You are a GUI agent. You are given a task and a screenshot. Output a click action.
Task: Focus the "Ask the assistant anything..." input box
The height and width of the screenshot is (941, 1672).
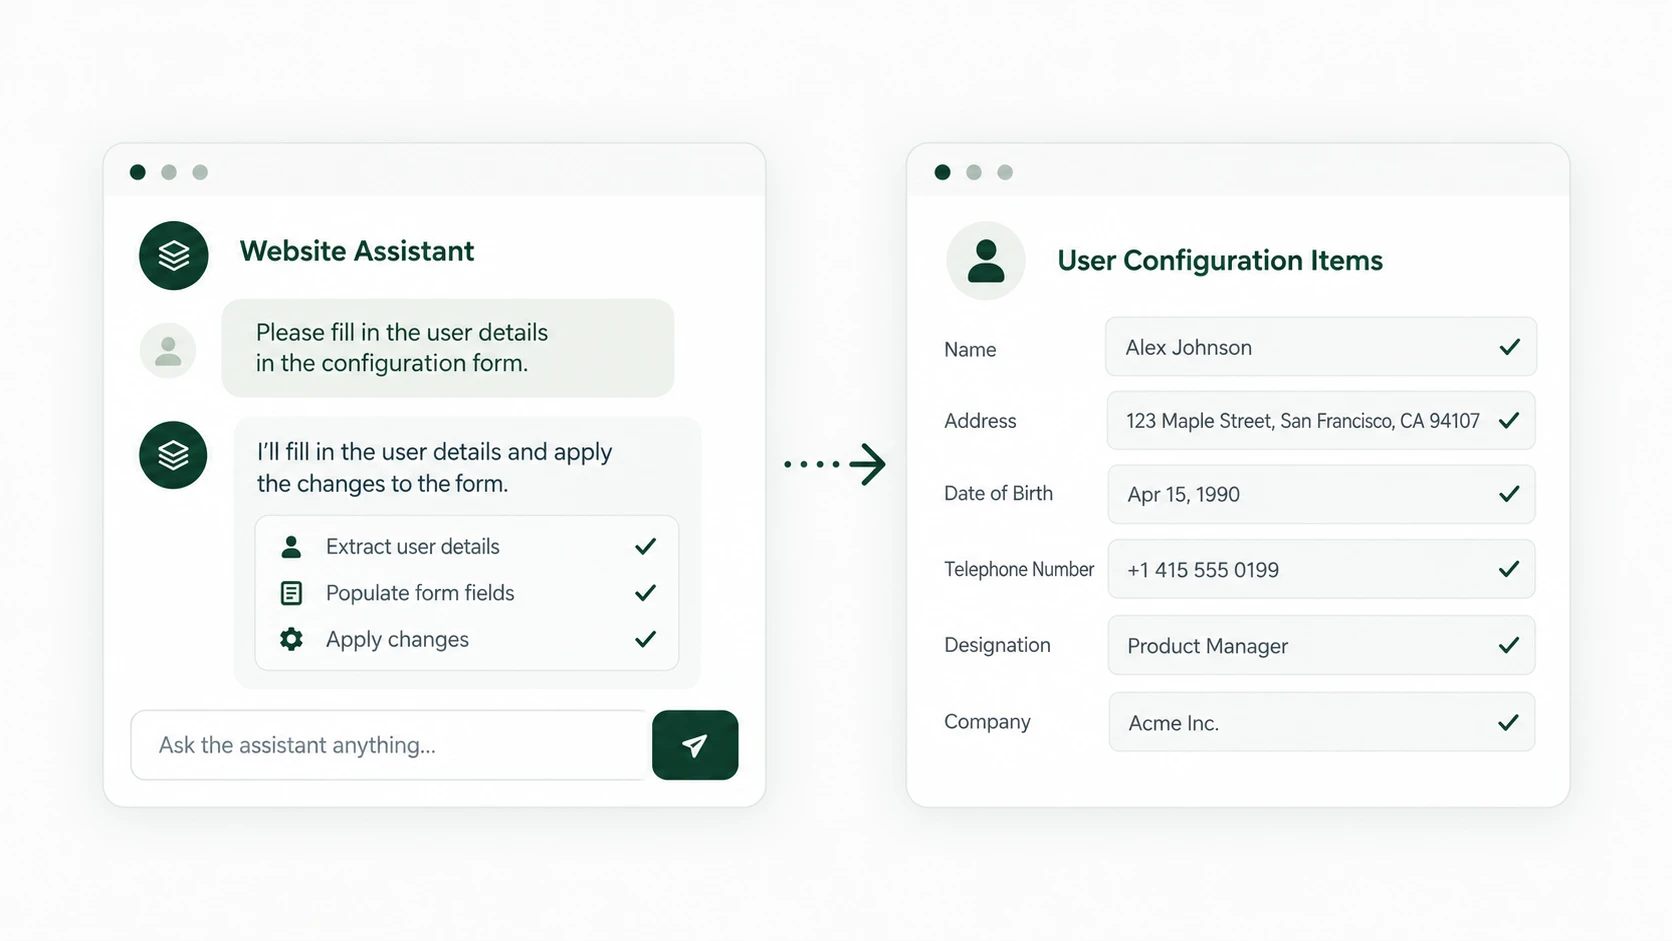pos(391,745)
